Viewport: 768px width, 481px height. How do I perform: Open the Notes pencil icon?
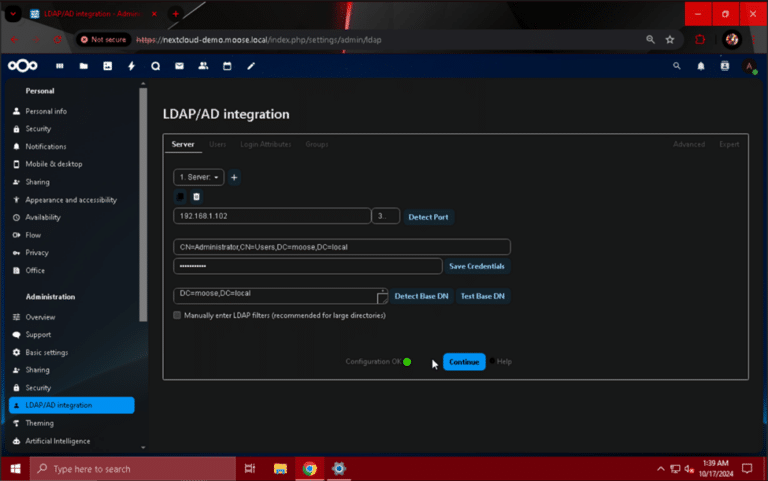251,66
